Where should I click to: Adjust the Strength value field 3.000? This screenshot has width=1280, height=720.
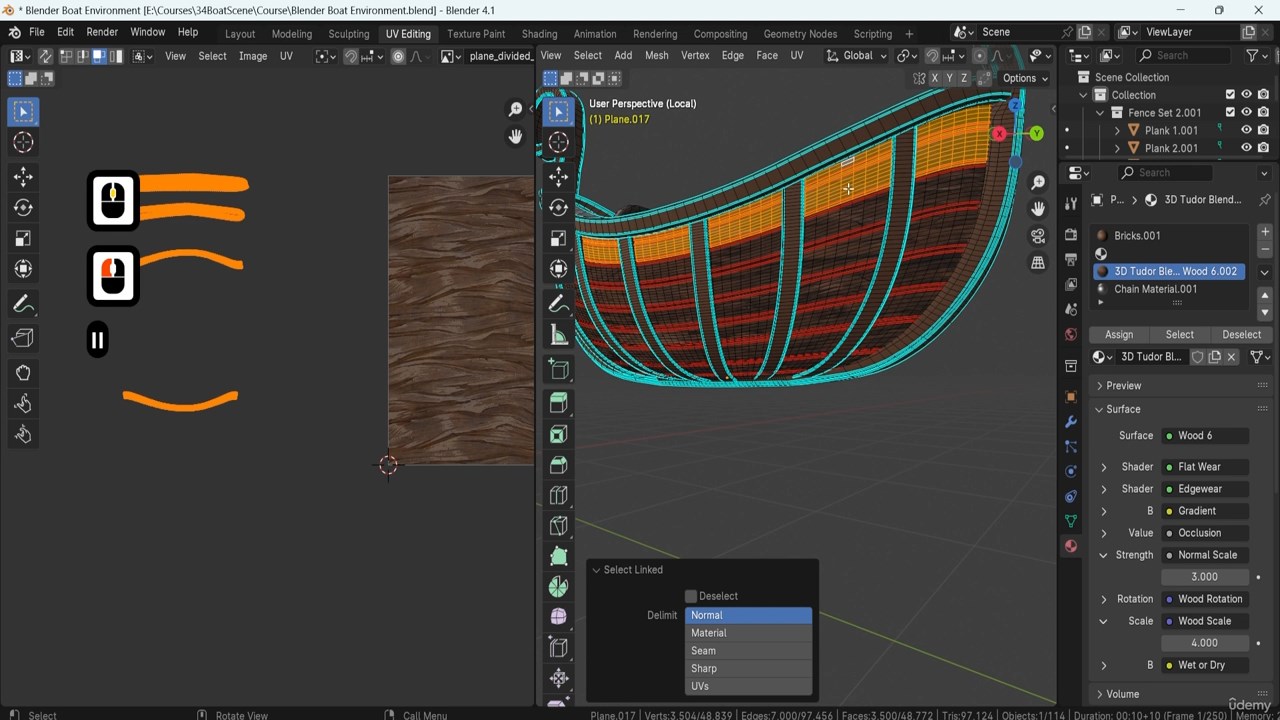[1205, 577]
